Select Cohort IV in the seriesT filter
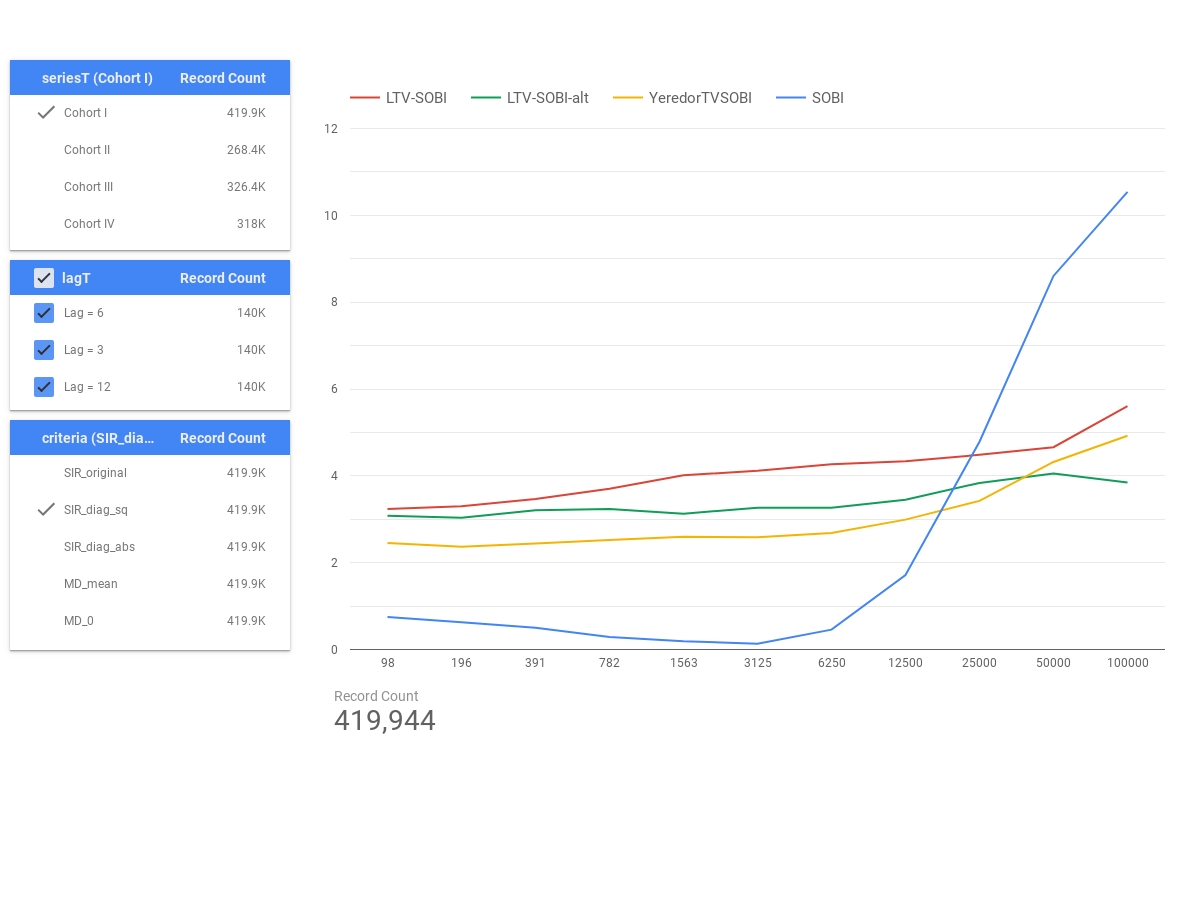This screenshot has height=900, width=1200. (x=89, y=224)
